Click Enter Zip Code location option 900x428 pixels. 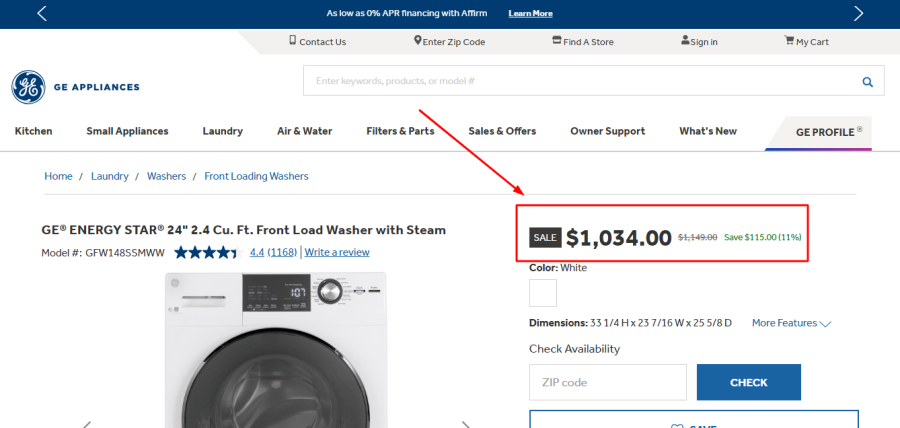pos(449,42)
